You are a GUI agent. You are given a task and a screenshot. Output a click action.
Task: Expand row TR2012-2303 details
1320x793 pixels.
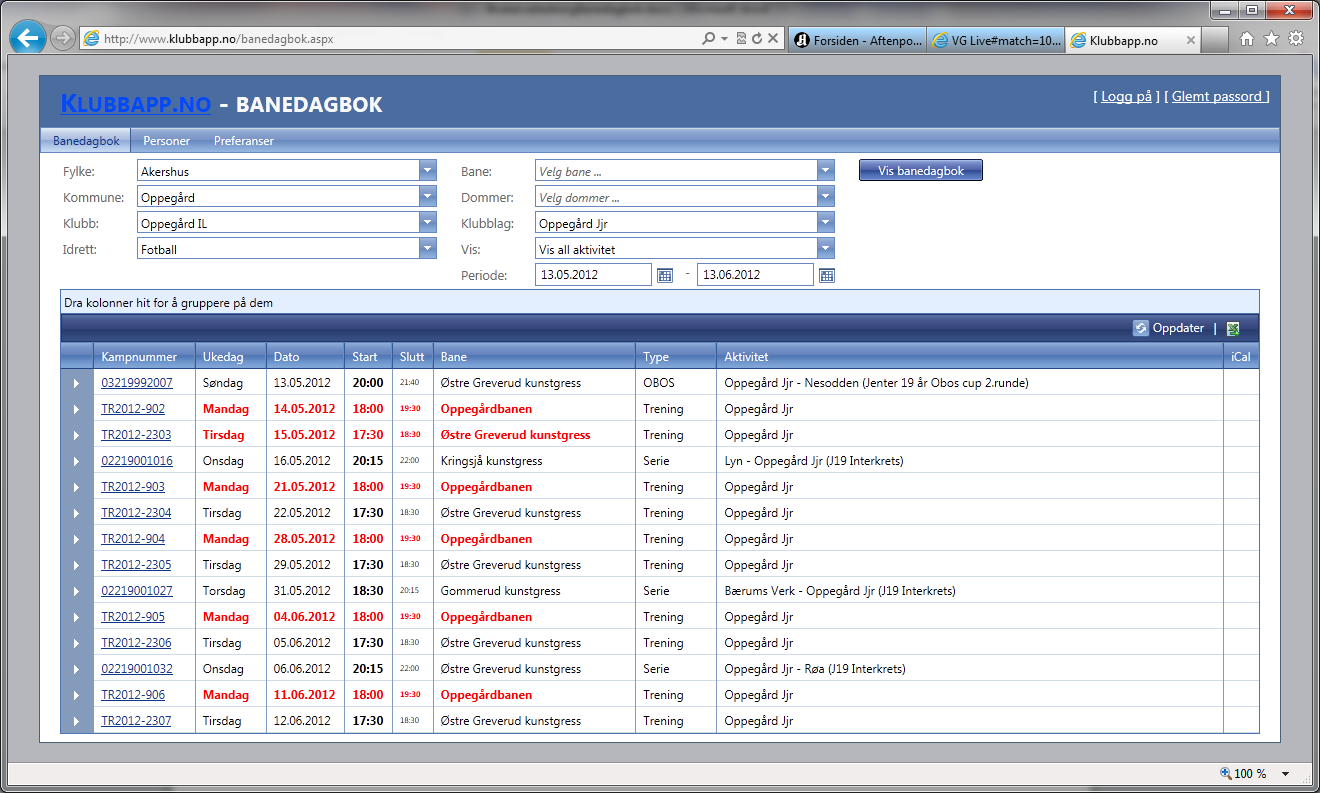click(76, 435)
